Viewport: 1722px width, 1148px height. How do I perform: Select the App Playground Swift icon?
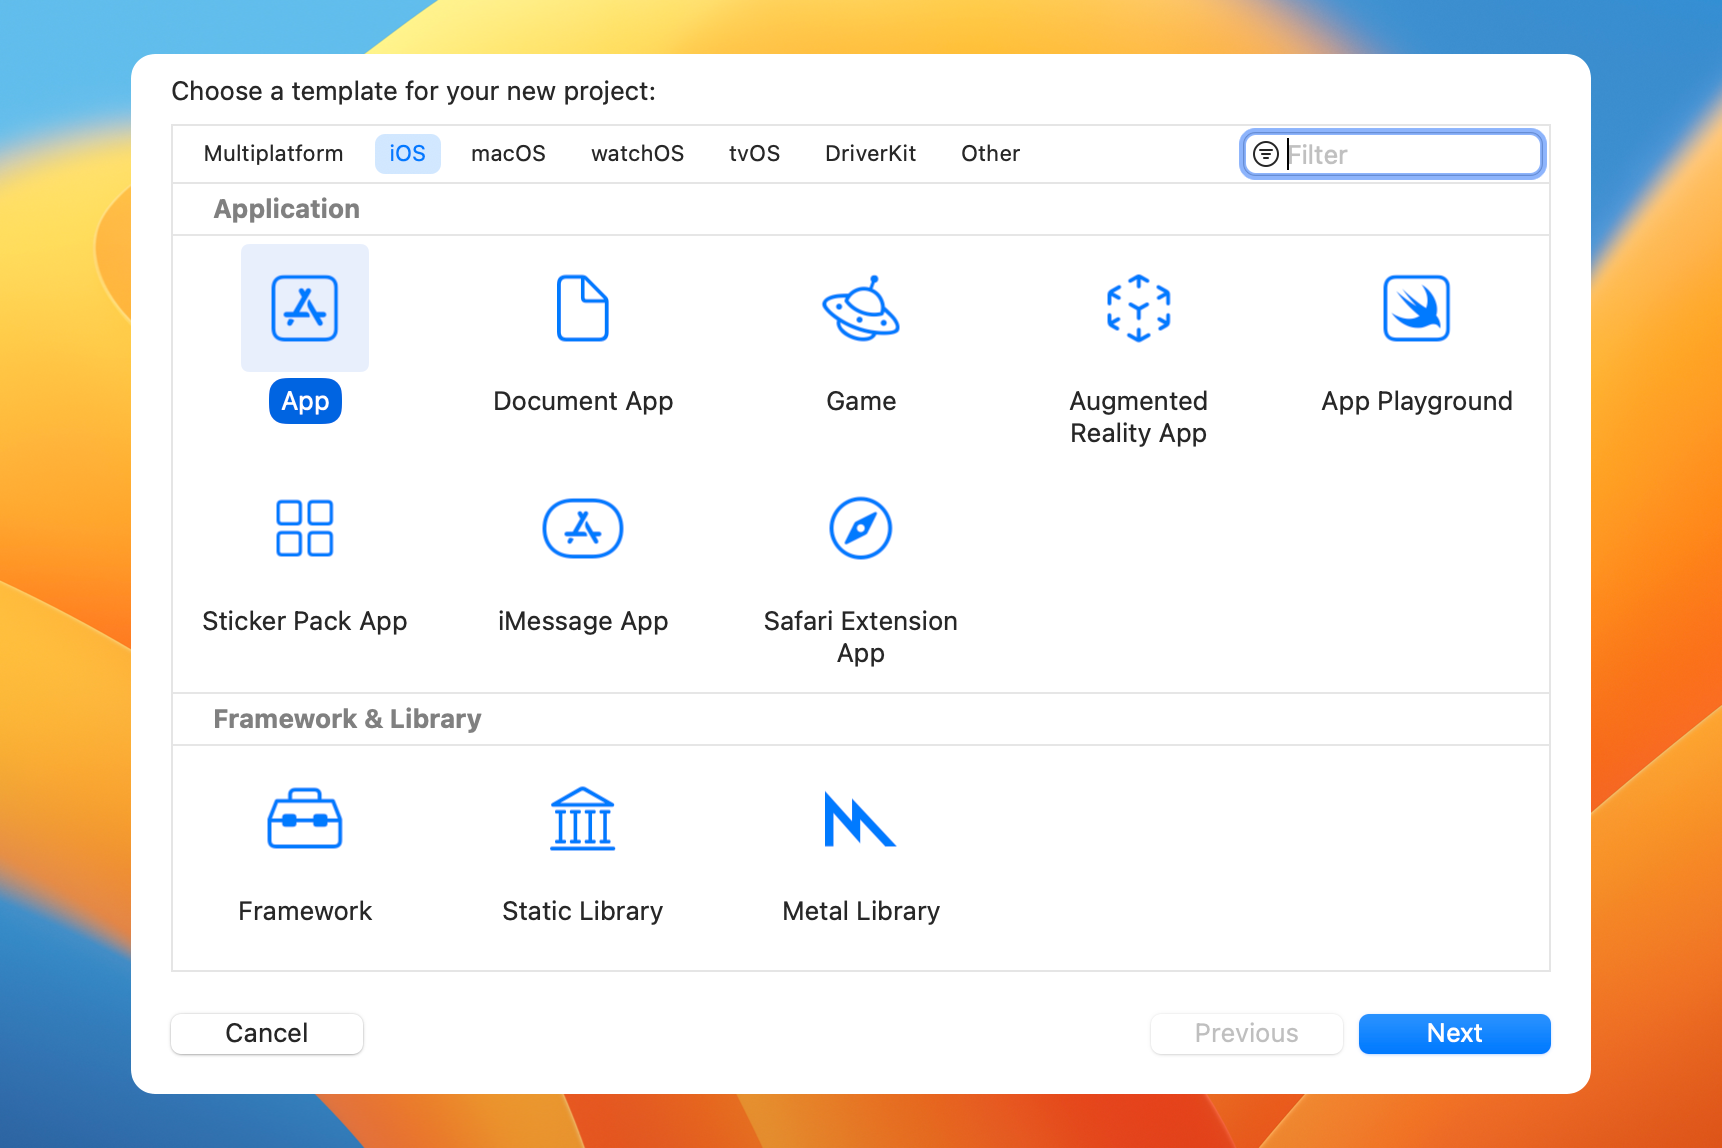coord(1417,308)
